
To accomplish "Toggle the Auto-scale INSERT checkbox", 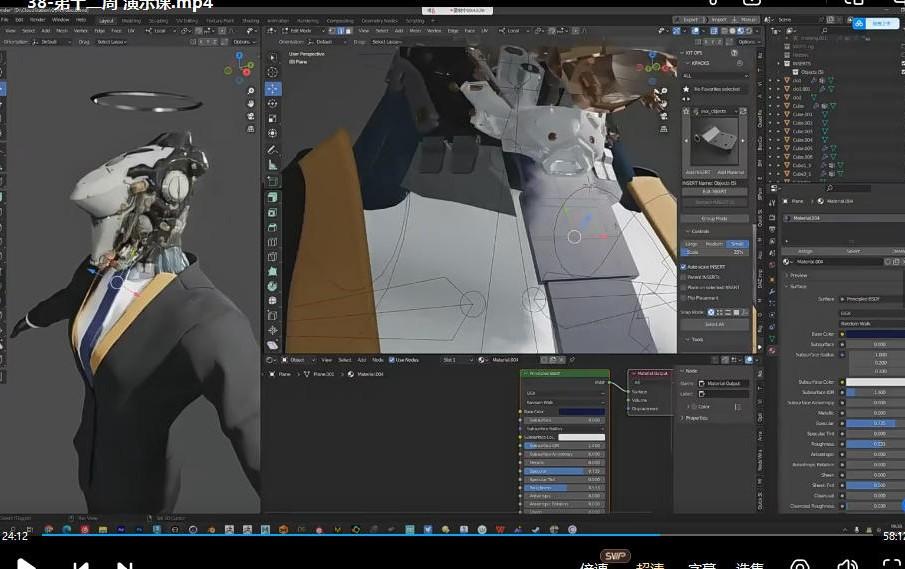I will (685, 267).
